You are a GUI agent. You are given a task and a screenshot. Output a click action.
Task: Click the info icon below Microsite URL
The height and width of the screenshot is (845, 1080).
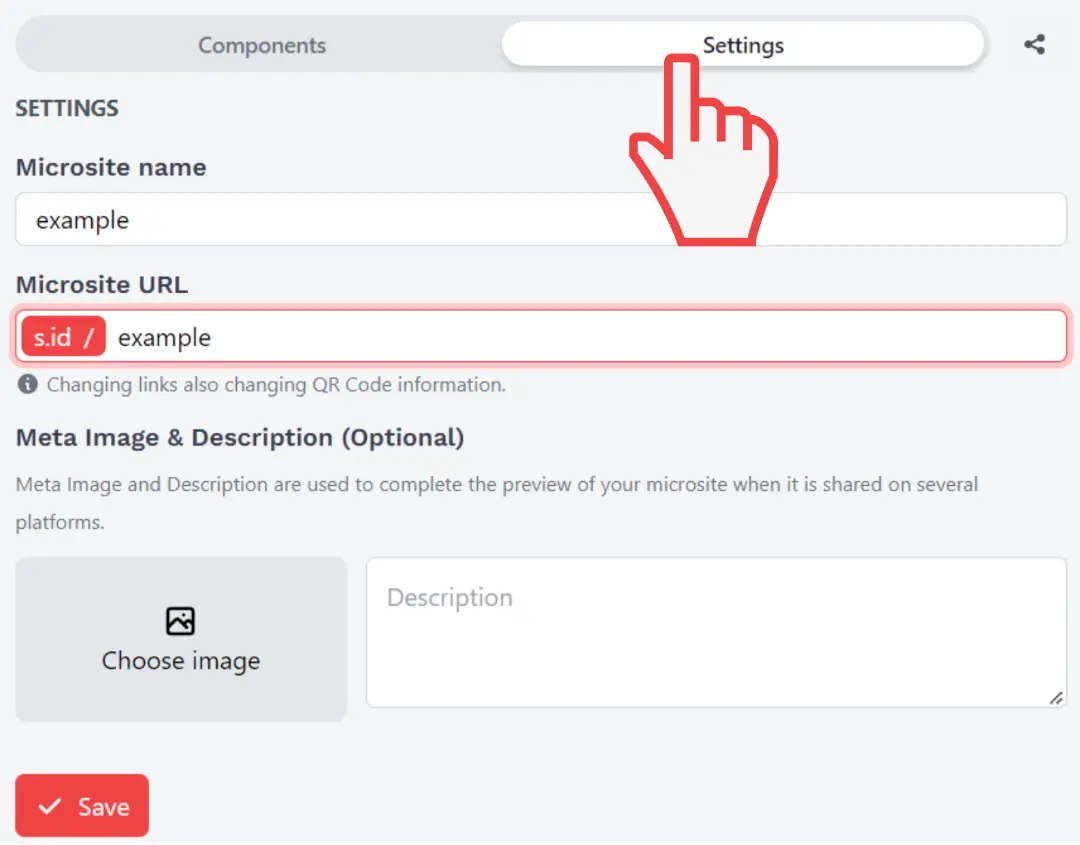28,384
